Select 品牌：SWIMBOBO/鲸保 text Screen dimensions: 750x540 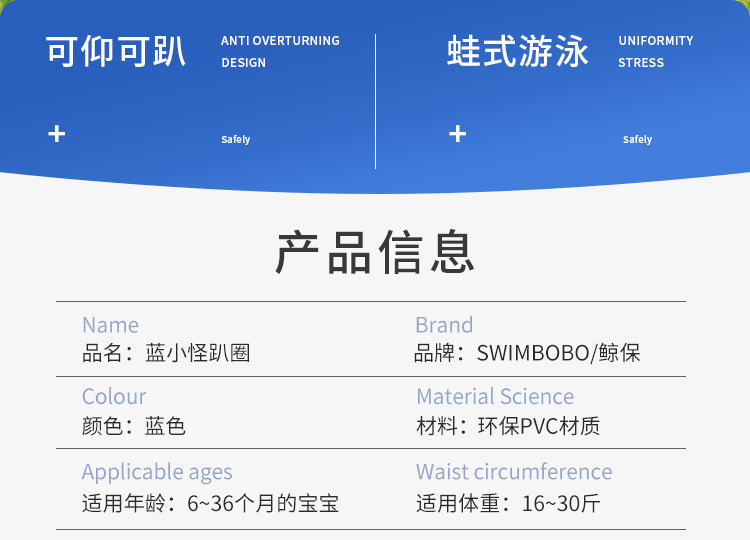point(527,353)
